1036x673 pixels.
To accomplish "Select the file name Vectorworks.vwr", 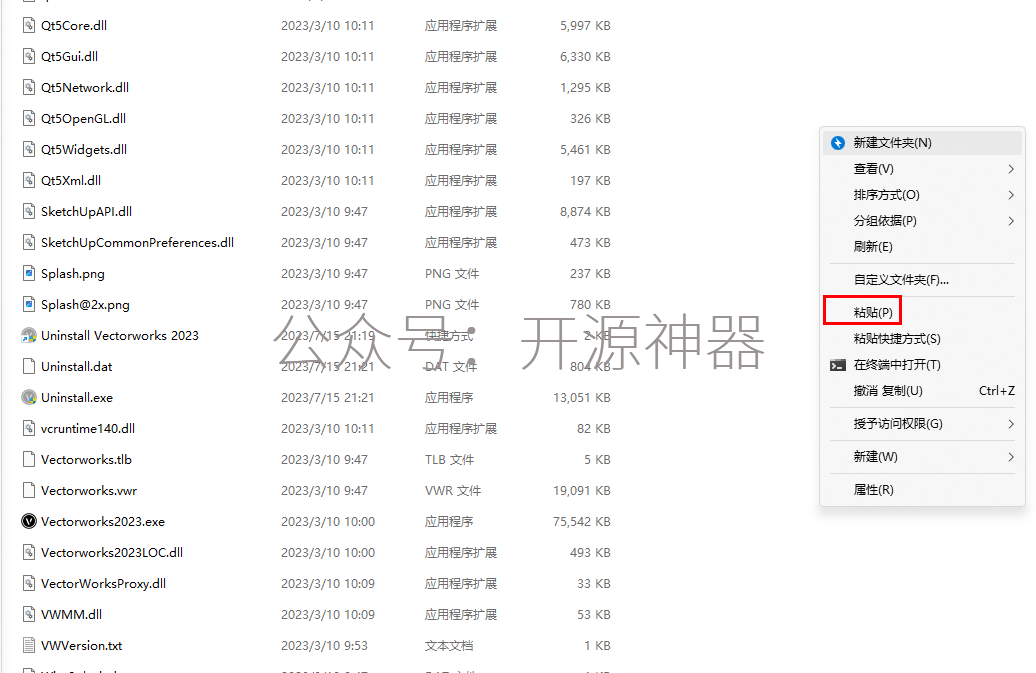I will 89,491.
